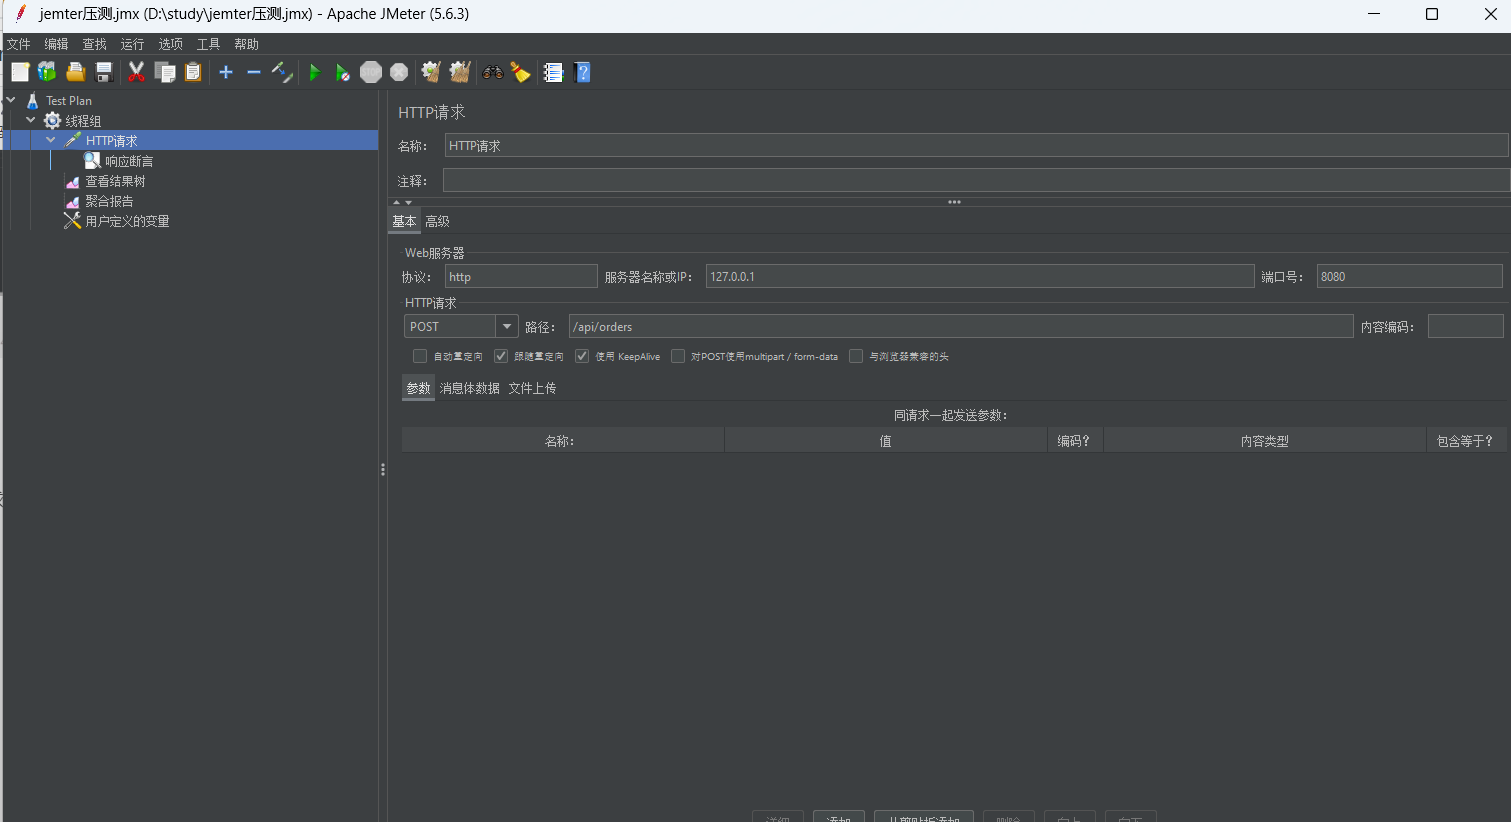The width and height of the screenshot is (1511, 822).
Task: Click the 聚合报告 listener icon
Action: pyautogui.click(x=73, y=201)
